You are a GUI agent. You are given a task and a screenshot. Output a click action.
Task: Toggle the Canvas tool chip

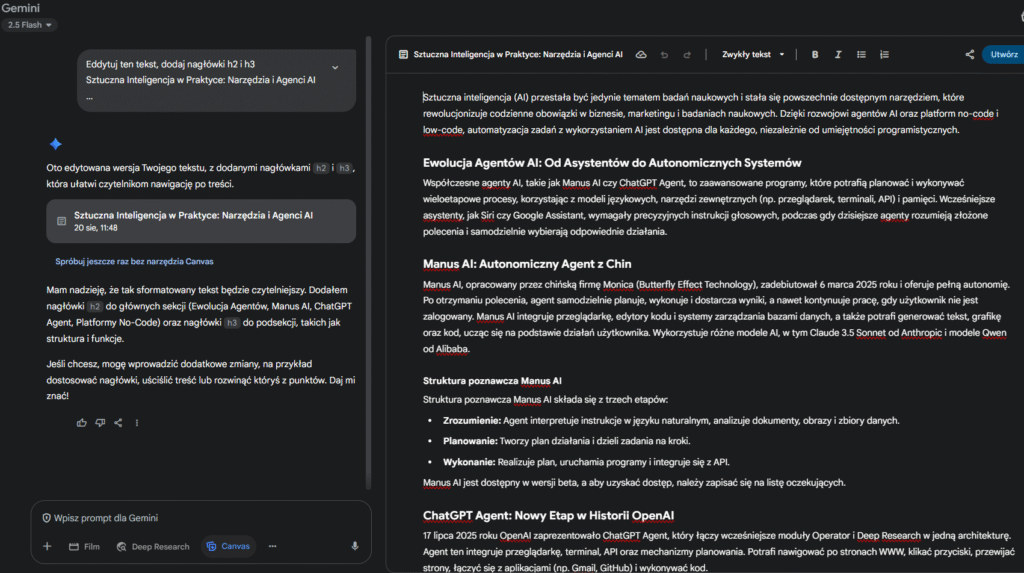point(228,546)
